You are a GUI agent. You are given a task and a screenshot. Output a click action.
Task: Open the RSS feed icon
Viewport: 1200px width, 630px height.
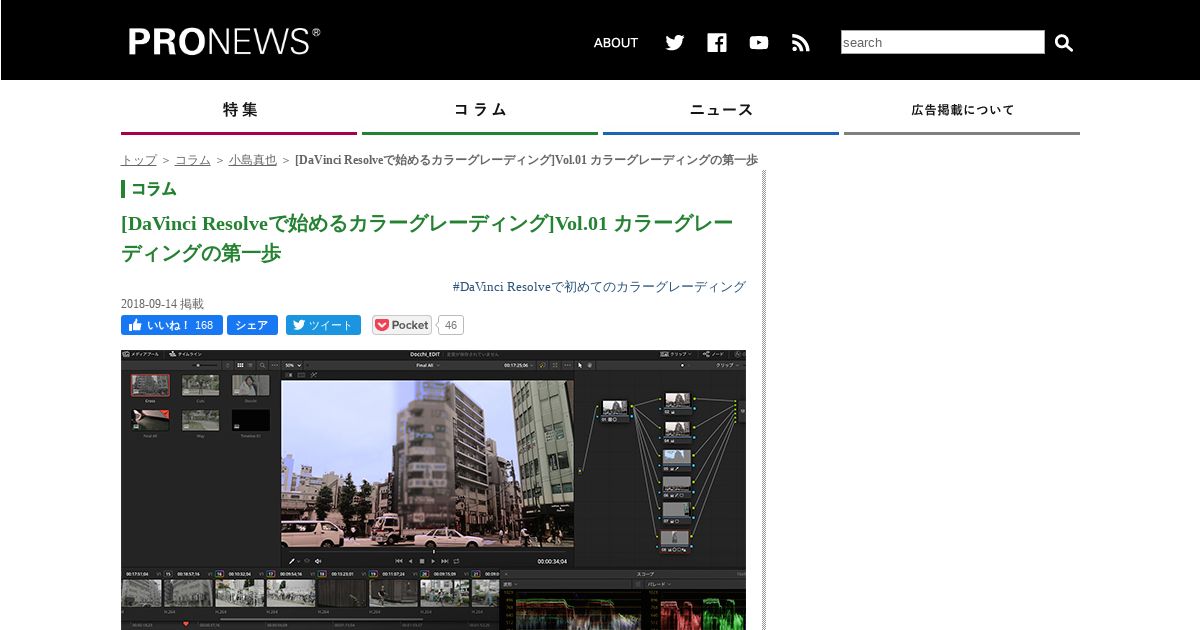801,43
